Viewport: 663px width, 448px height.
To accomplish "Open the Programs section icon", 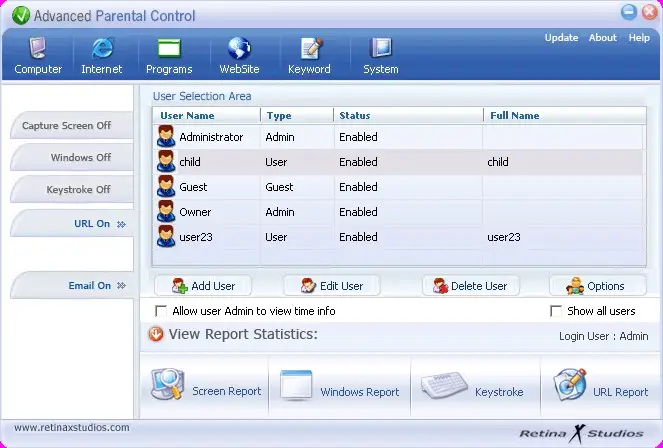I will click(x=169, y=48).
